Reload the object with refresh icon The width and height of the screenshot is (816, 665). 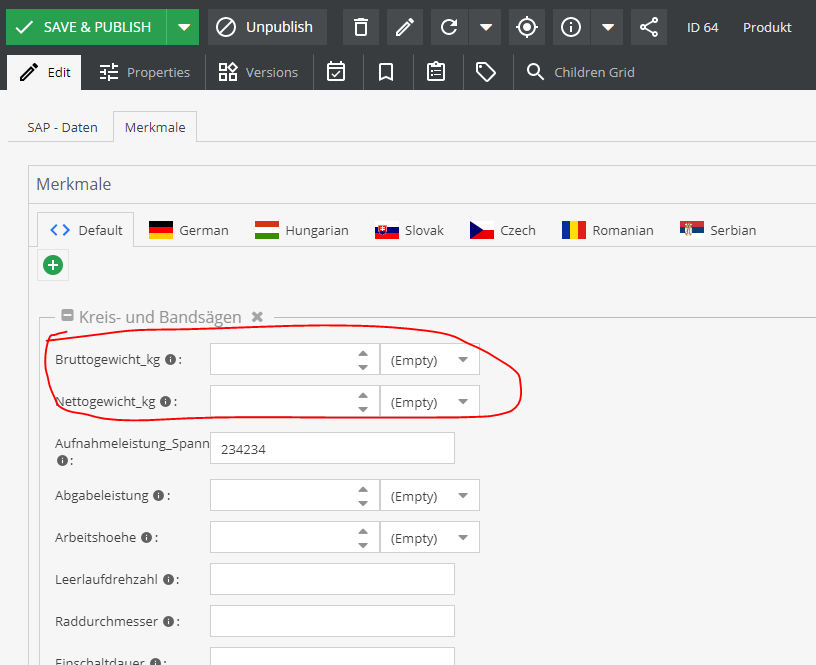tap(450, 27)
